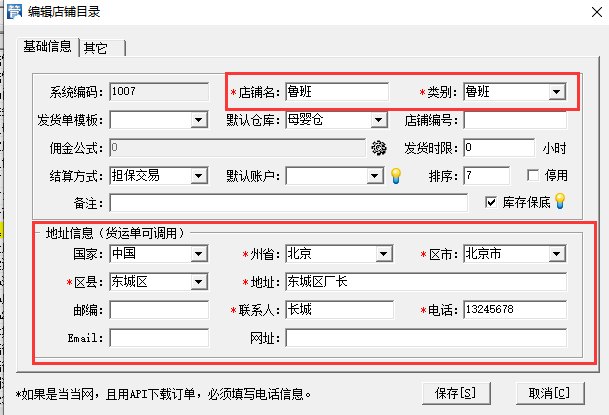609x415 pixels.
Task: Click the gear icon beside 佣金公式
Action: [378, 149]
